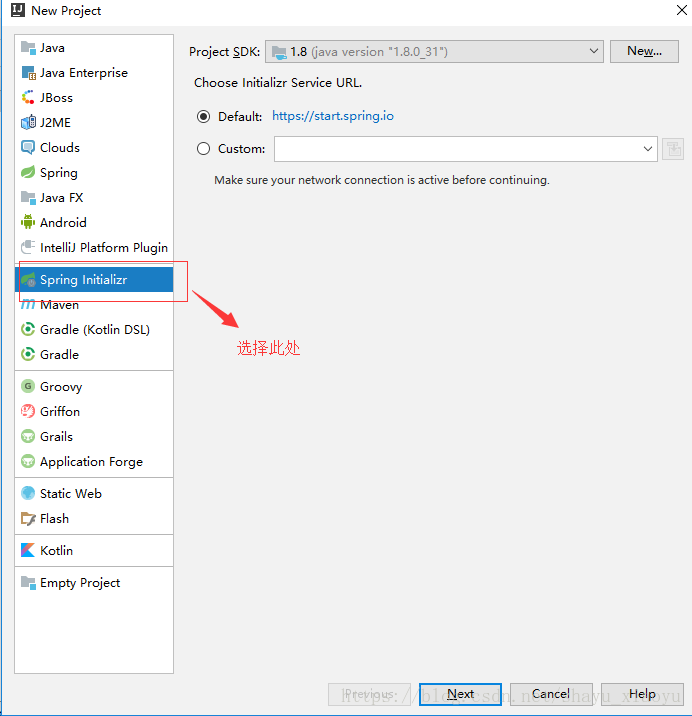Image resolution: width=692 pixels, height=716 pixels.
Task: Pick Gradle (Kotlin DSL) project type
Action: [x=94, y=329]
